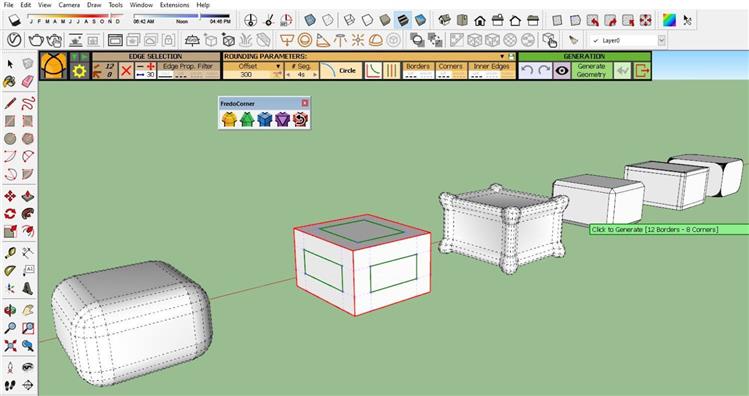Click Generate Geometry button
The height and width of the screenshot is (396, 749).
point(591,71)
